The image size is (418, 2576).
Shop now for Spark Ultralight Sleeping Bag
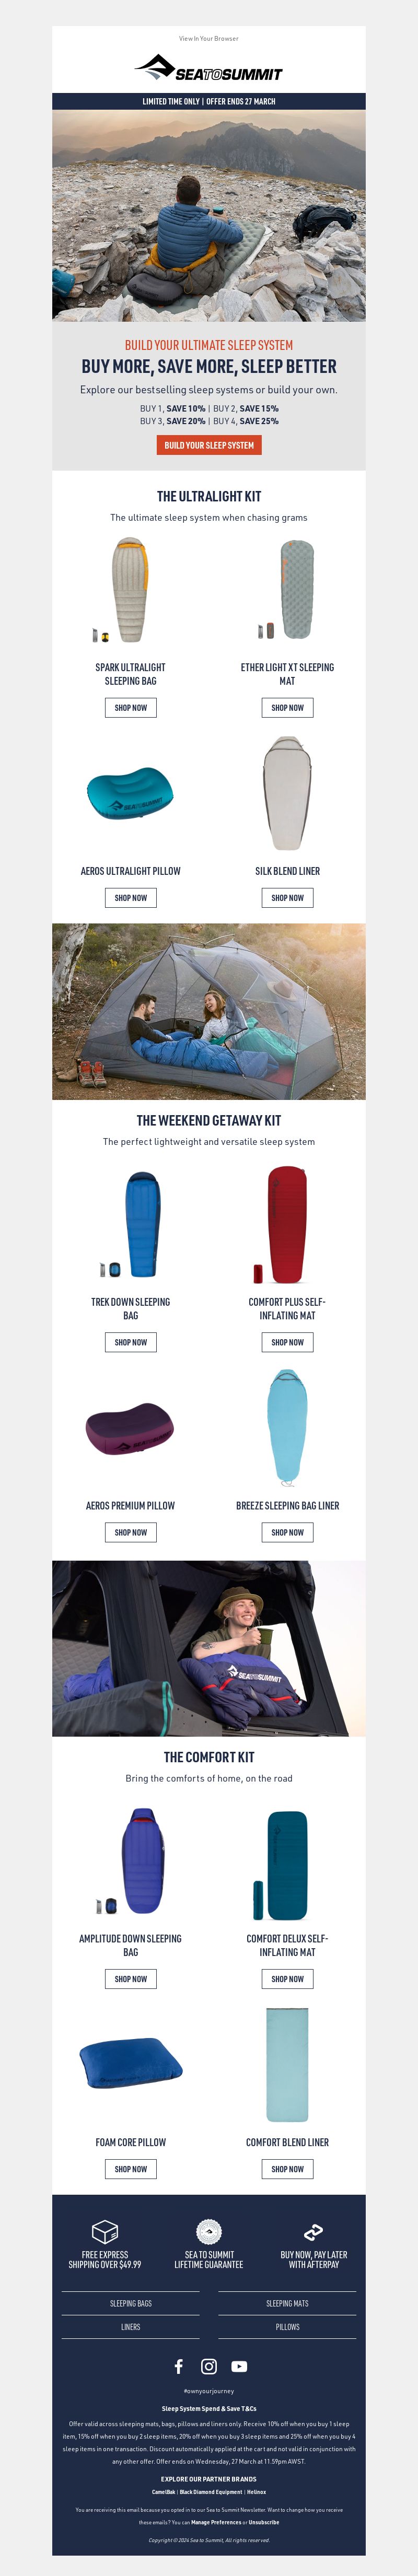click(x=130, y=707)
